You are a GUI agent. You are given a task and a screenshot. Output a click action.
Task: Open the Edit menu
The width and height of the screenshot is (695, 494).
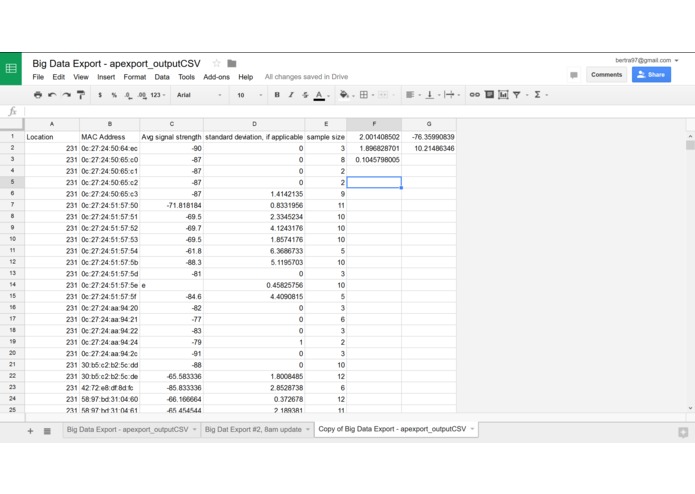pyautogui.click(x=59, y=77)
